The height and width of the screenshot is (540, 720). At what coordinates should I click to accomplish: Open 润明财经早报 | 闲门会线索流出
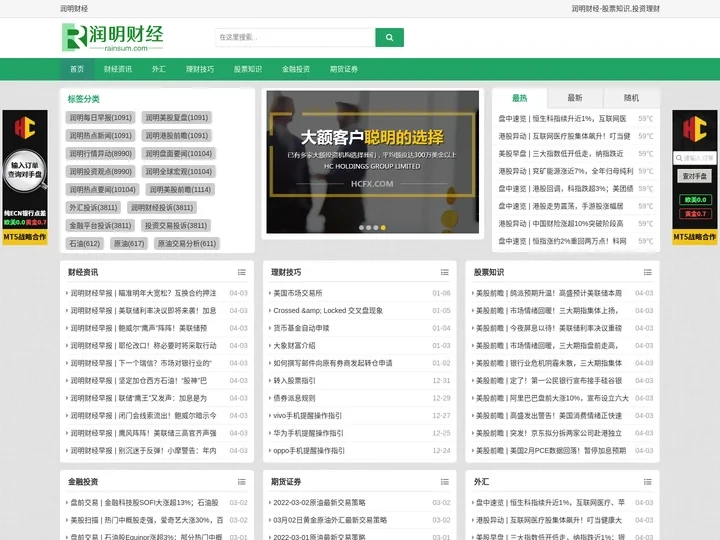pos(143,416)
